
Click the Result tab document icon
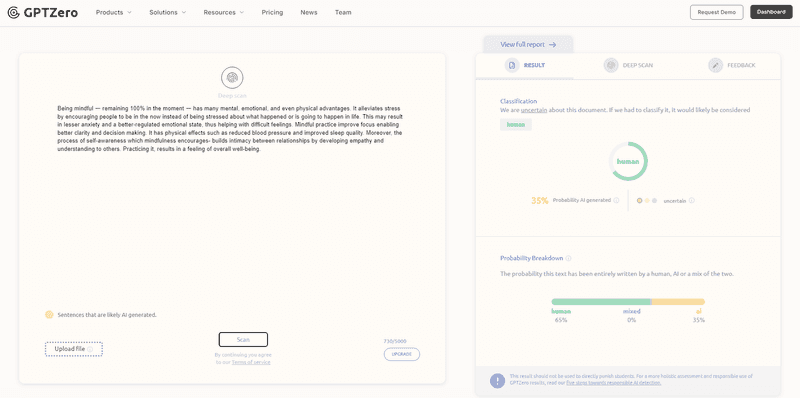[x=512, y=65]
